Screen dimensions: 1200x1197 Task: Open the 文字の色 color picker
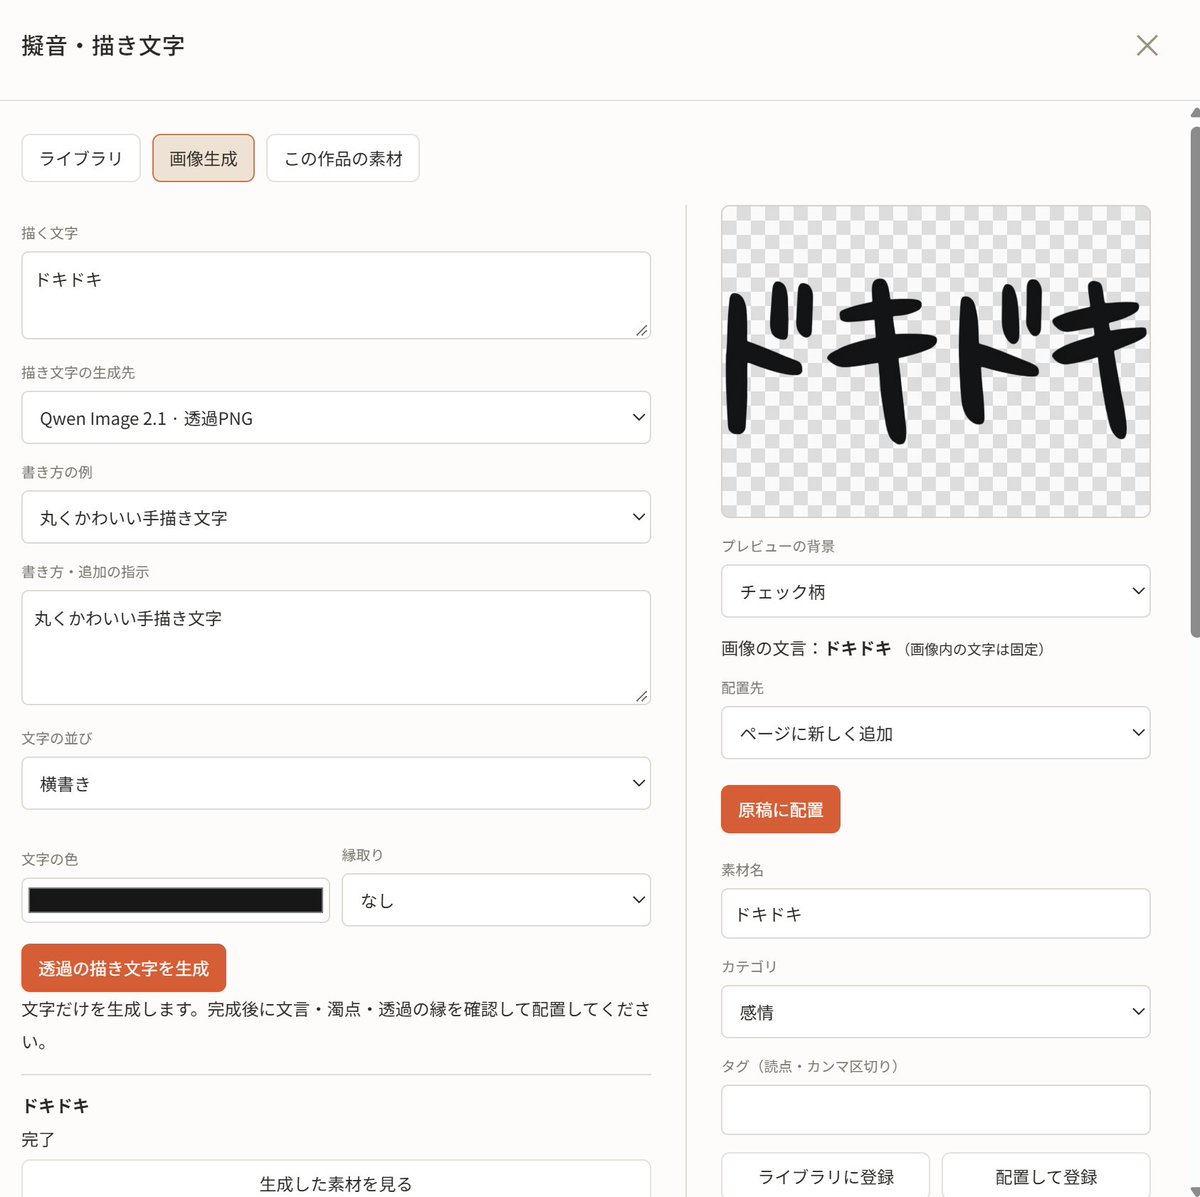click(176, 900)
